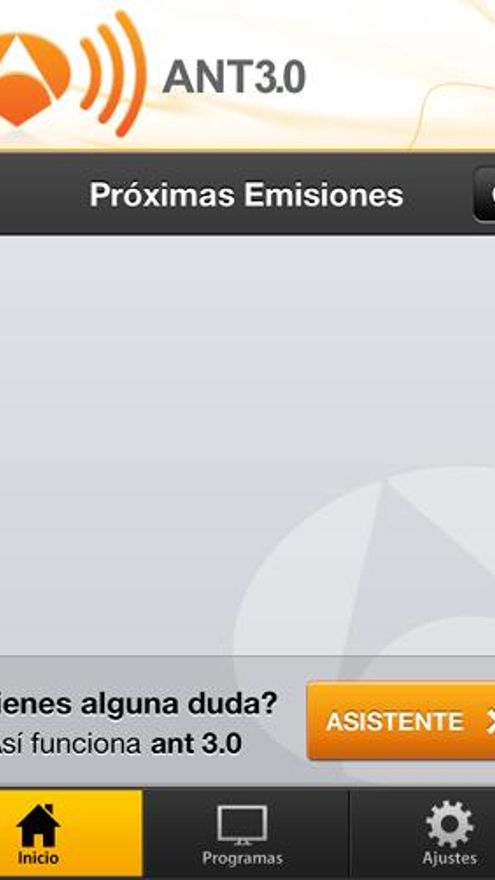Viewport: 495px width, 880px height.
Task: Click the arrow on the ASISTENTE button
Action: (490, 722)
